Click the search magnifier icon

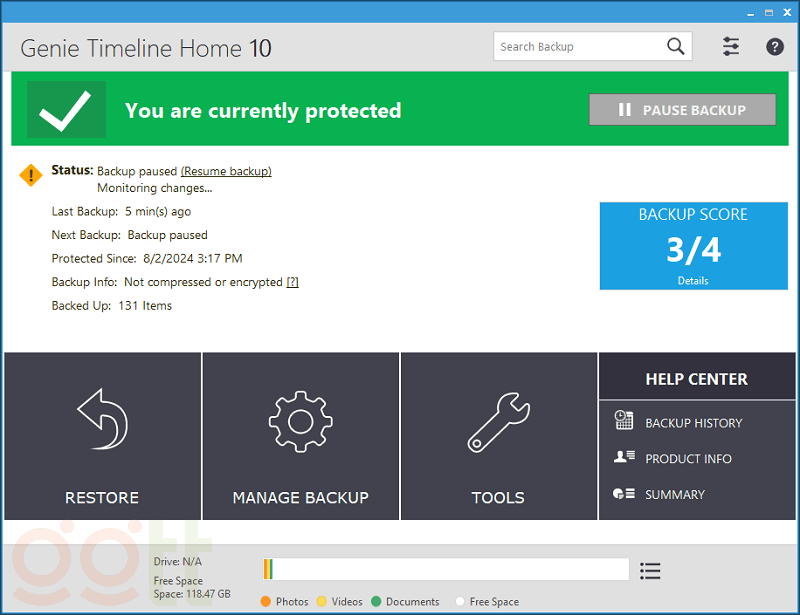[676, 46]
